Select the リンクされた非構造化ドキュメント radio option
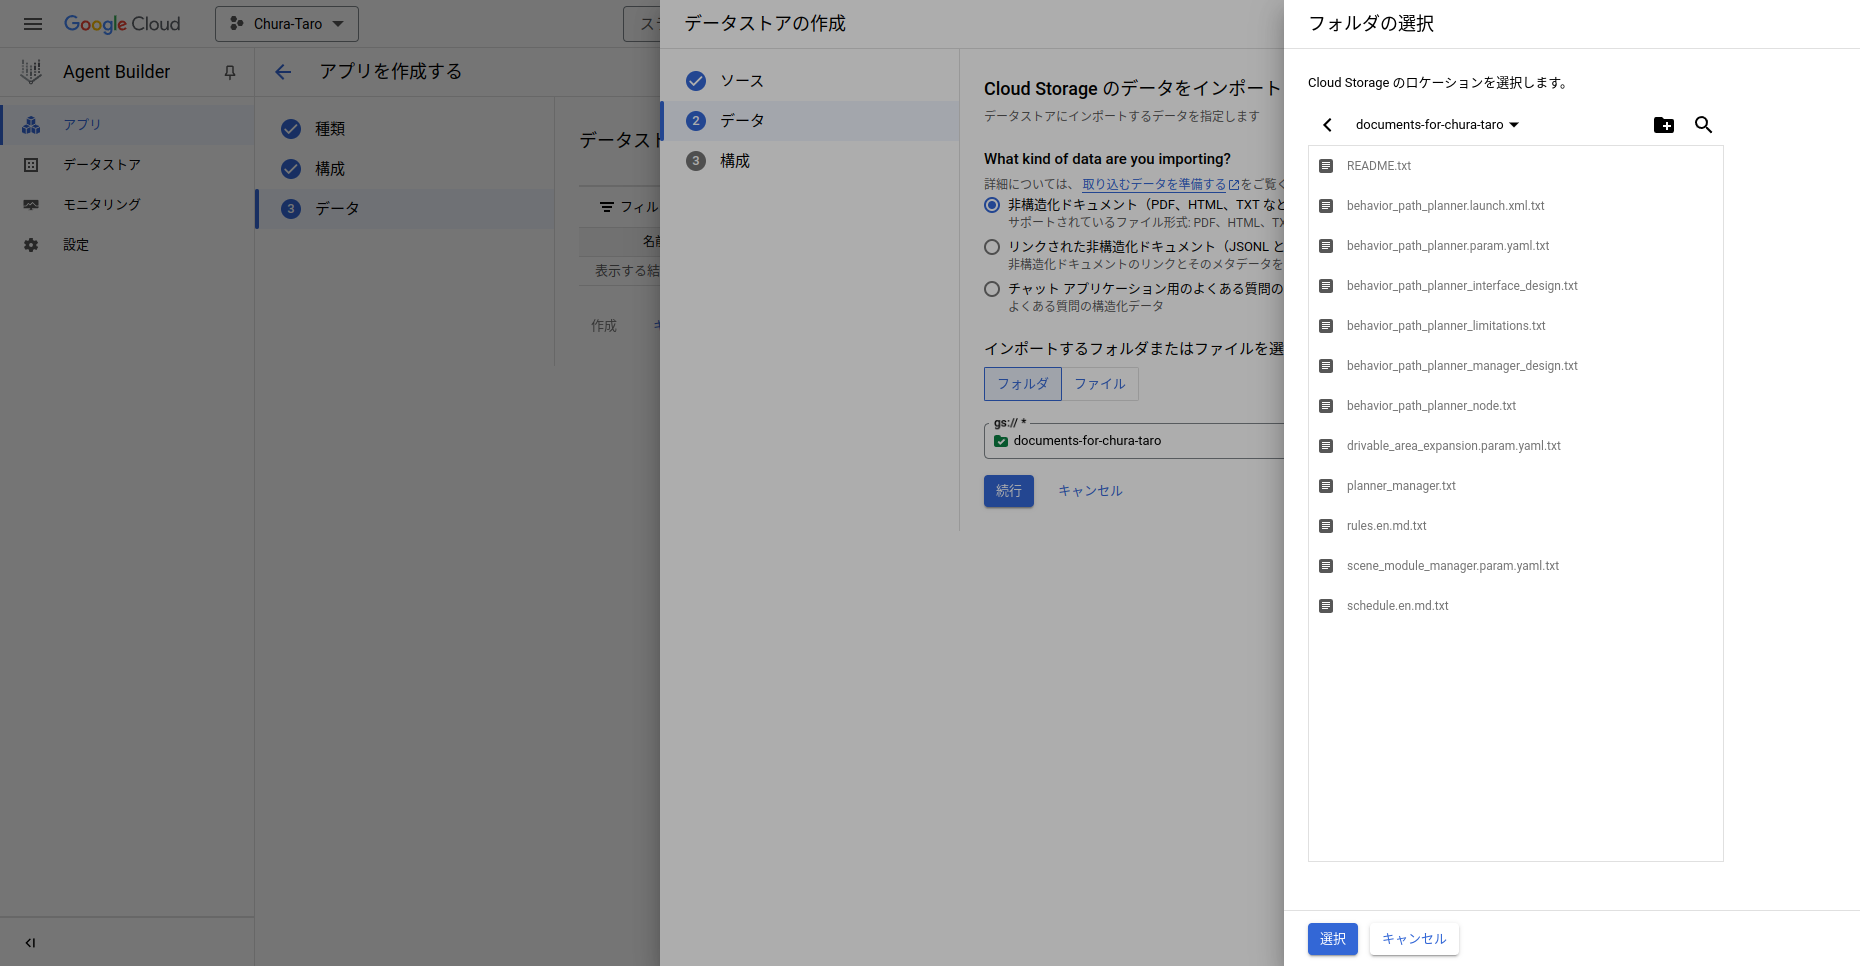This screenshot has height=966, width=1860. 992,247
